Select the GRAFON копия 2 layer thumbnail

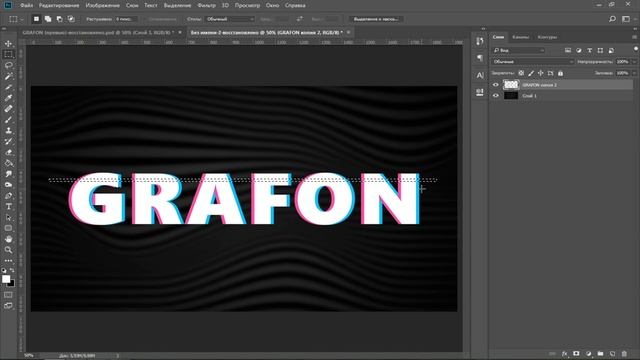tap(511, 84)
